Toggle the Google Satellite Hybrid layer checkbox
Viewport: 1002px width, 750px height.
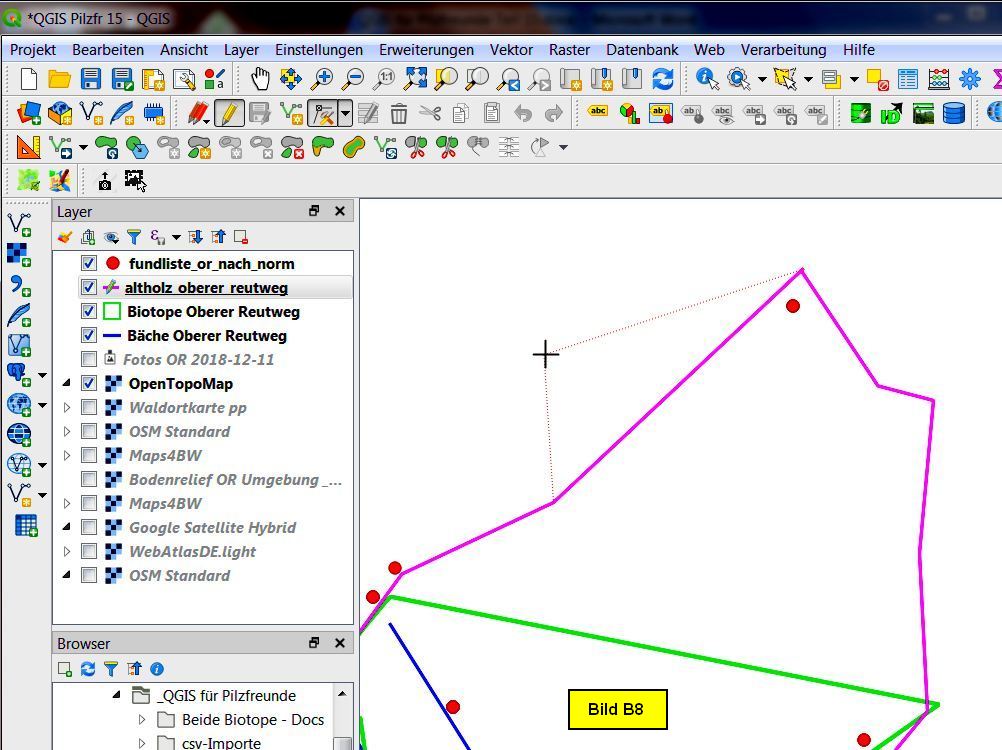[89, 528]
